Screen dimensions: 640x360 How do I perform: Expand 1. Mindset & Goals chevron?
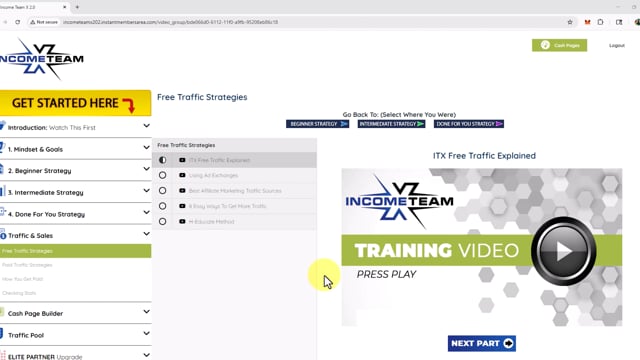[x=146, y=147]
